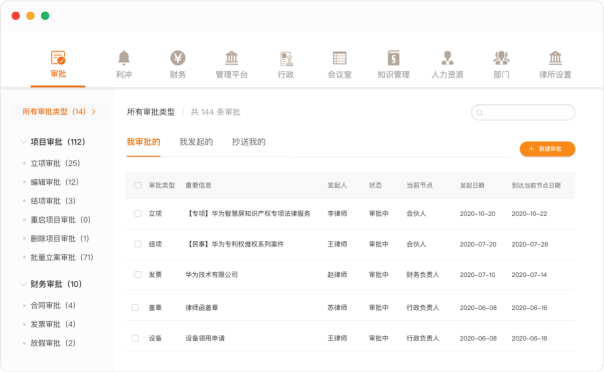
Task: Check the 设备 设备领用申请 row checkbox
Action: coord(135,338)
